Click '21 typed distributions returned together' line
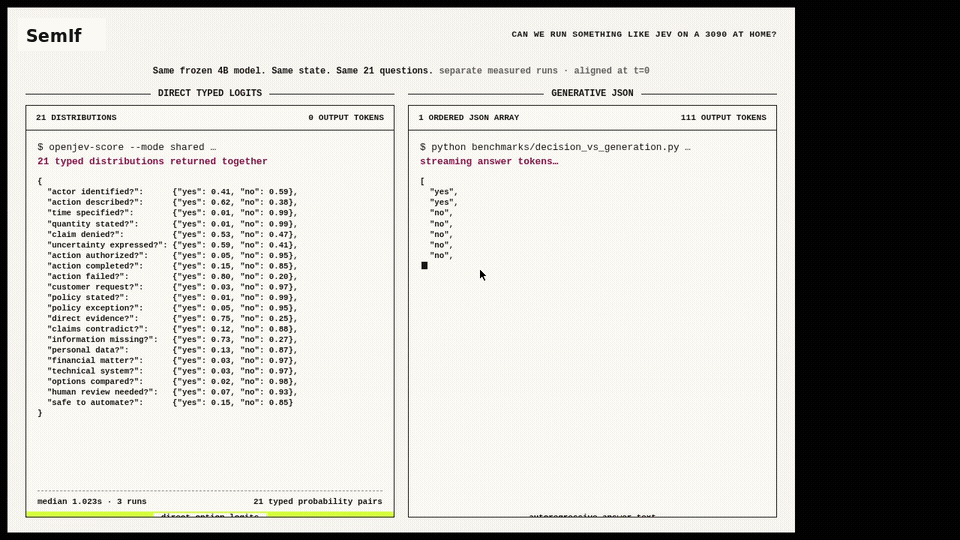Image resolution: width=960 pixels, height=540 pixels. (x=152, y=161)
